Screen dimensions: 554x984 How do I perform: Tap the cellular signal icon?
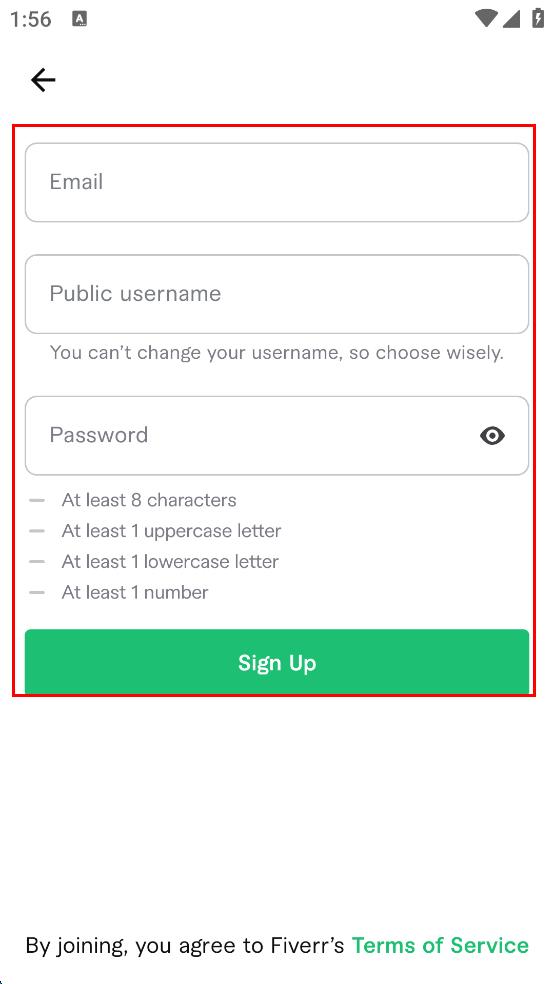[x=511, y=19]
